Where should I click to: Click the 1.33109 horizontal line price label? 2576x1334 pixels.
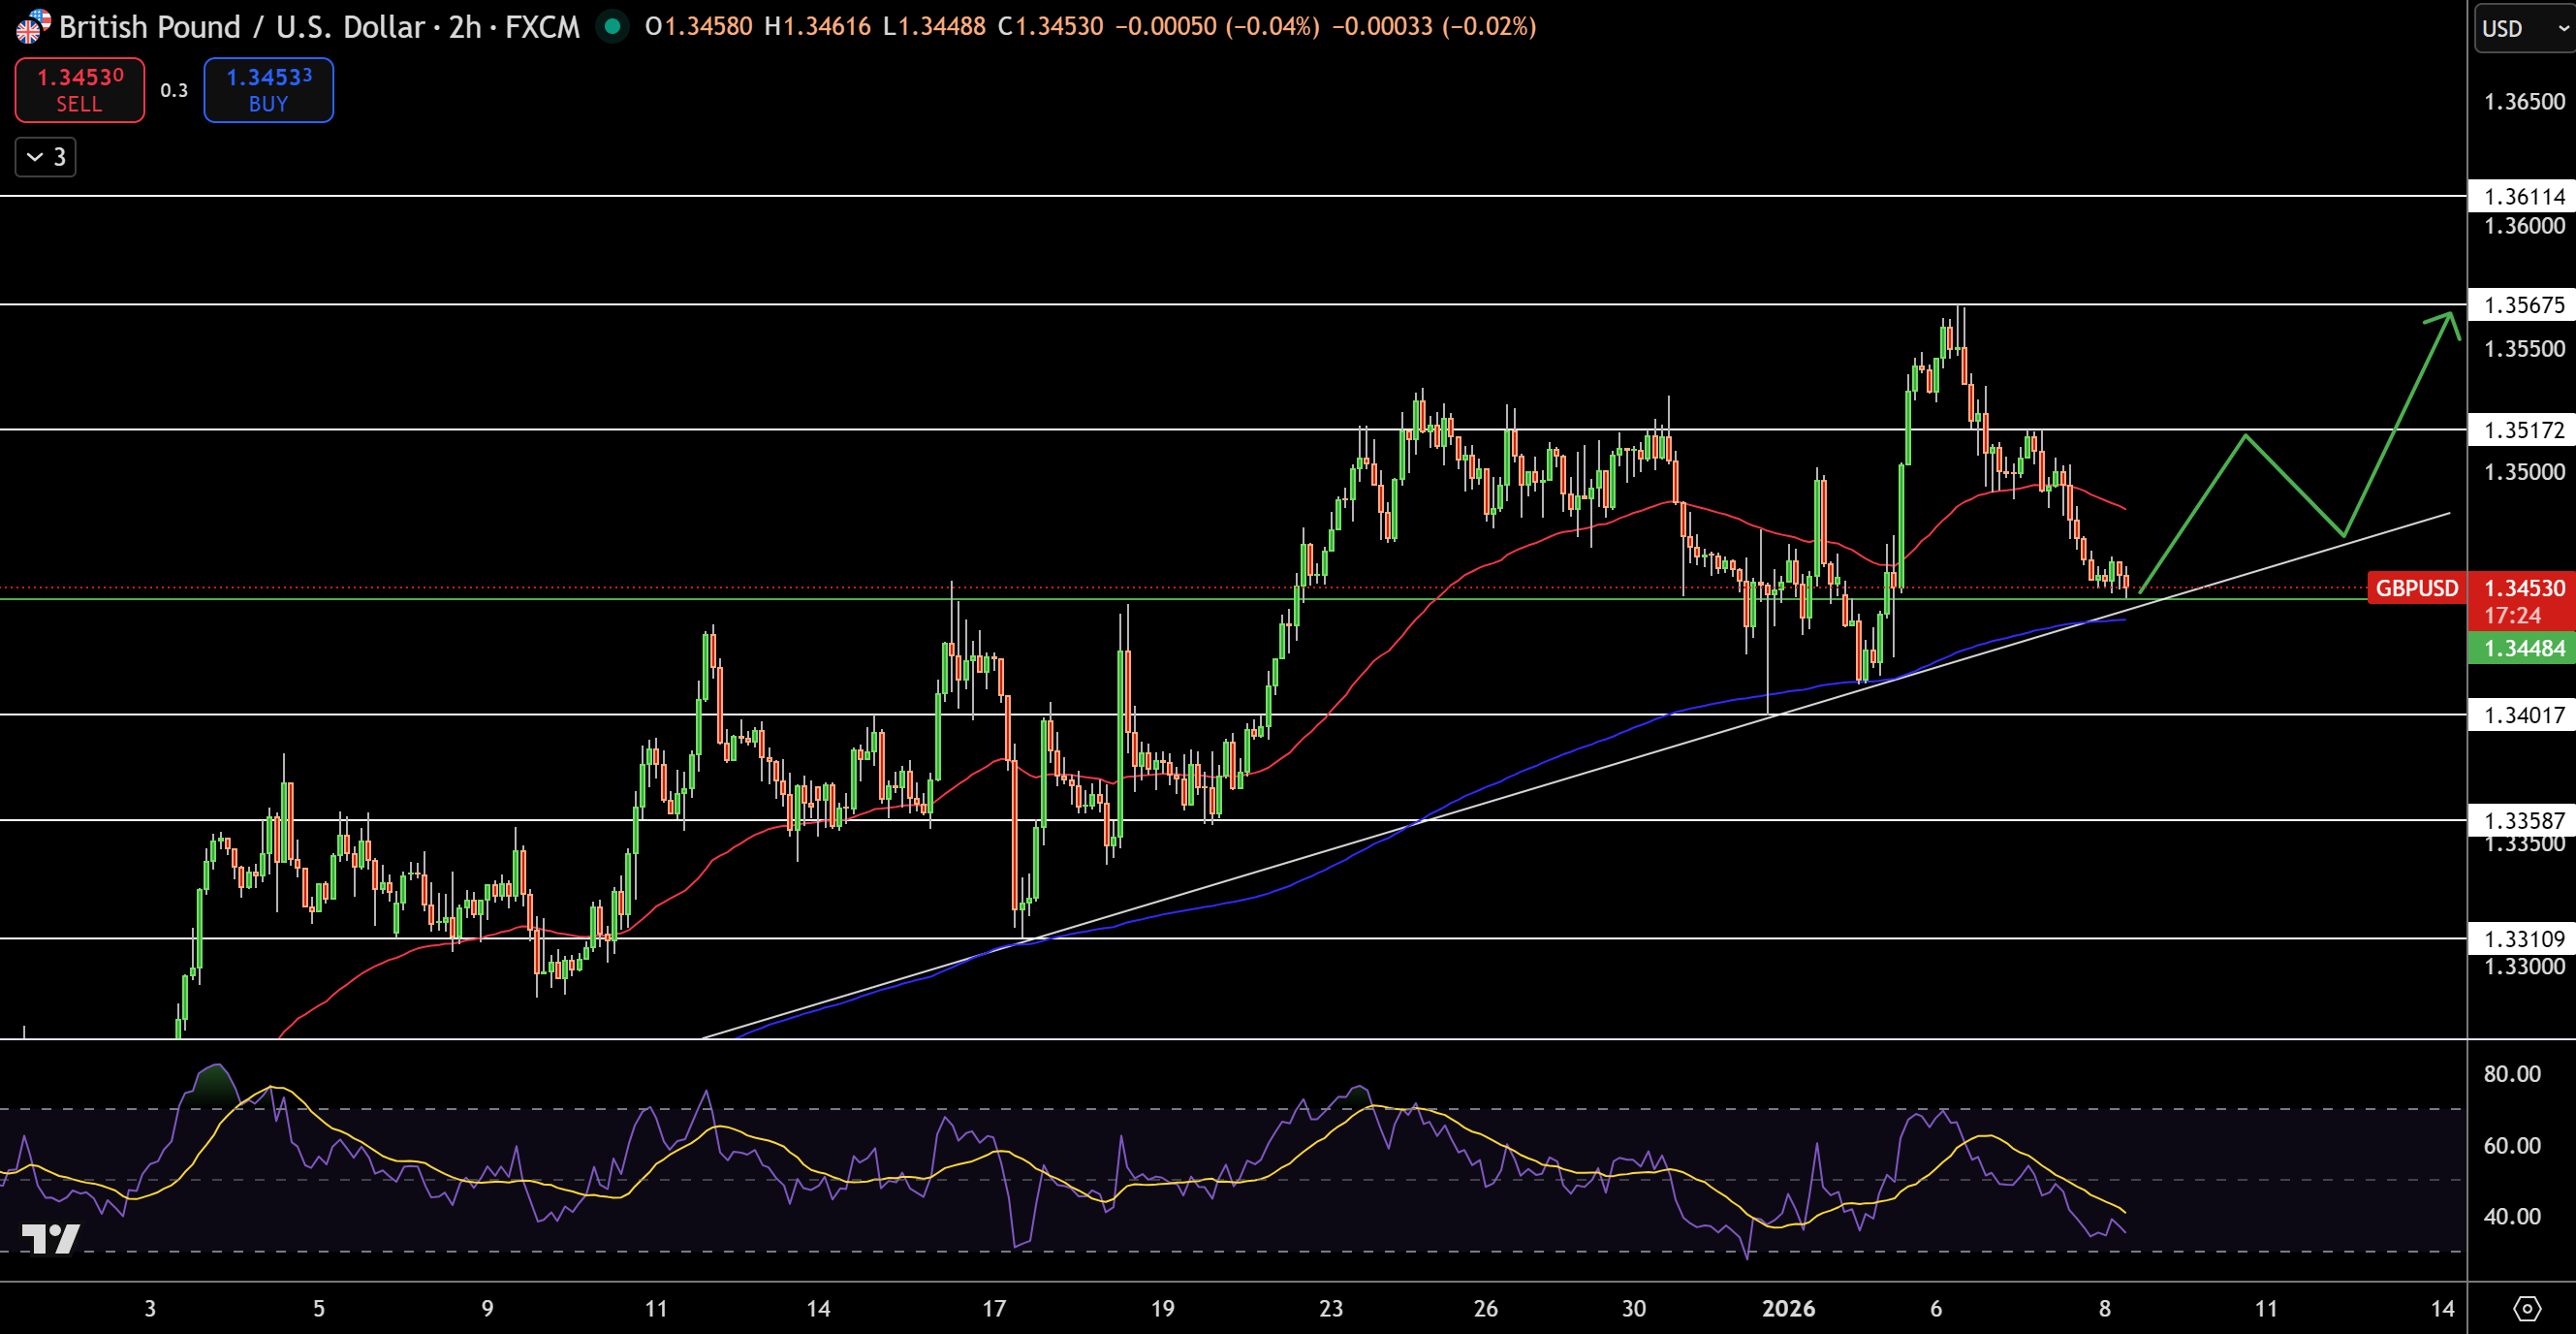coord(2522,938)
